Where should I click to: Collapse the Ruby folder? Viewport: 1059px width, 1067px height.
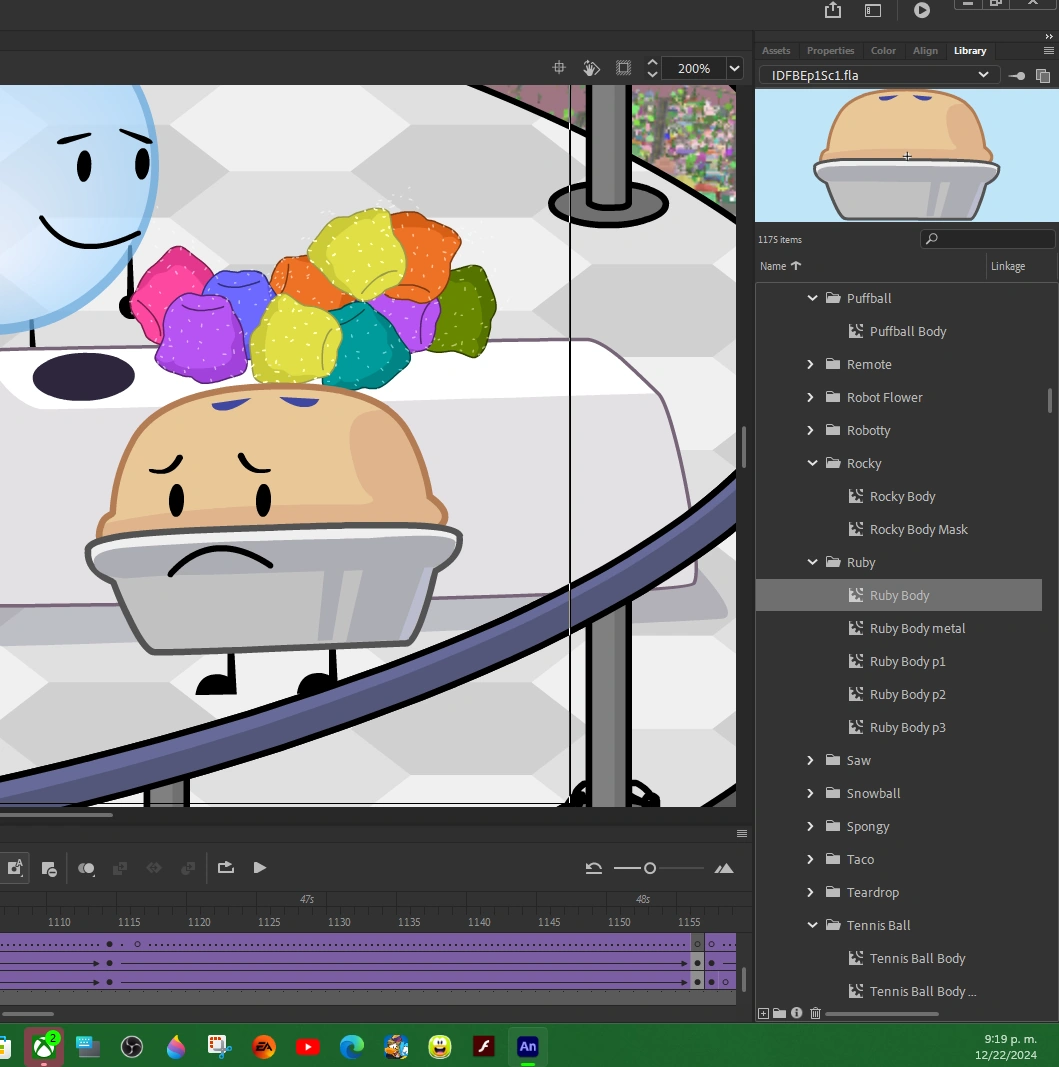(x=812, y=562)
